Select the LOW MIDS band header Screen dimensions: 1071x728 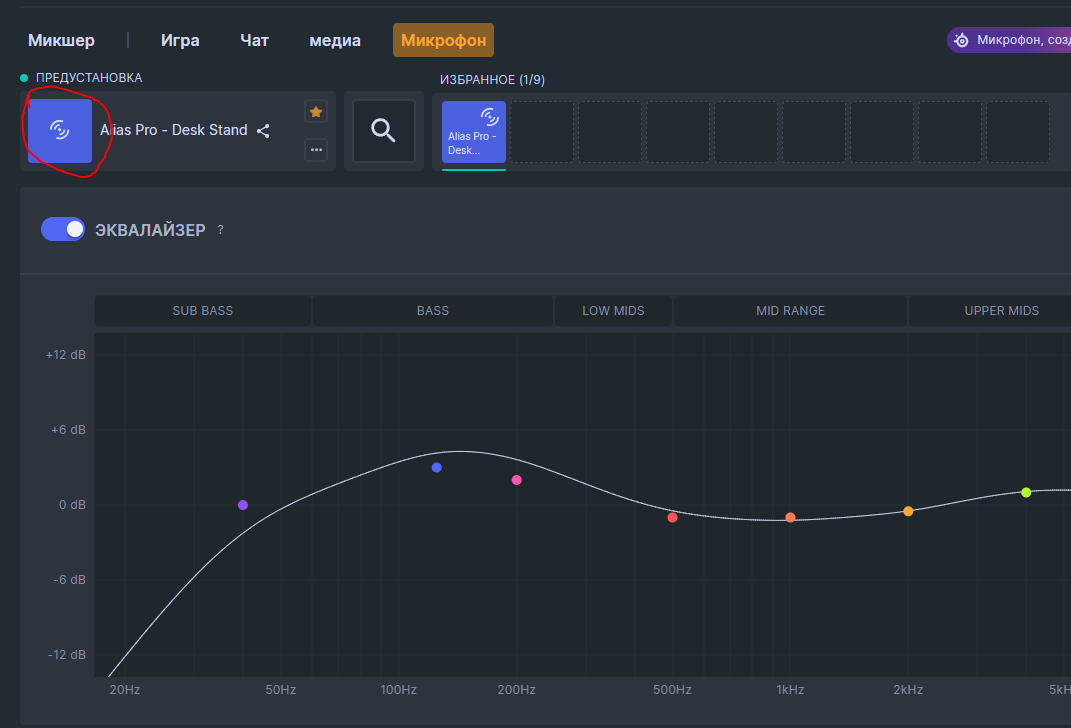[613, 311]
